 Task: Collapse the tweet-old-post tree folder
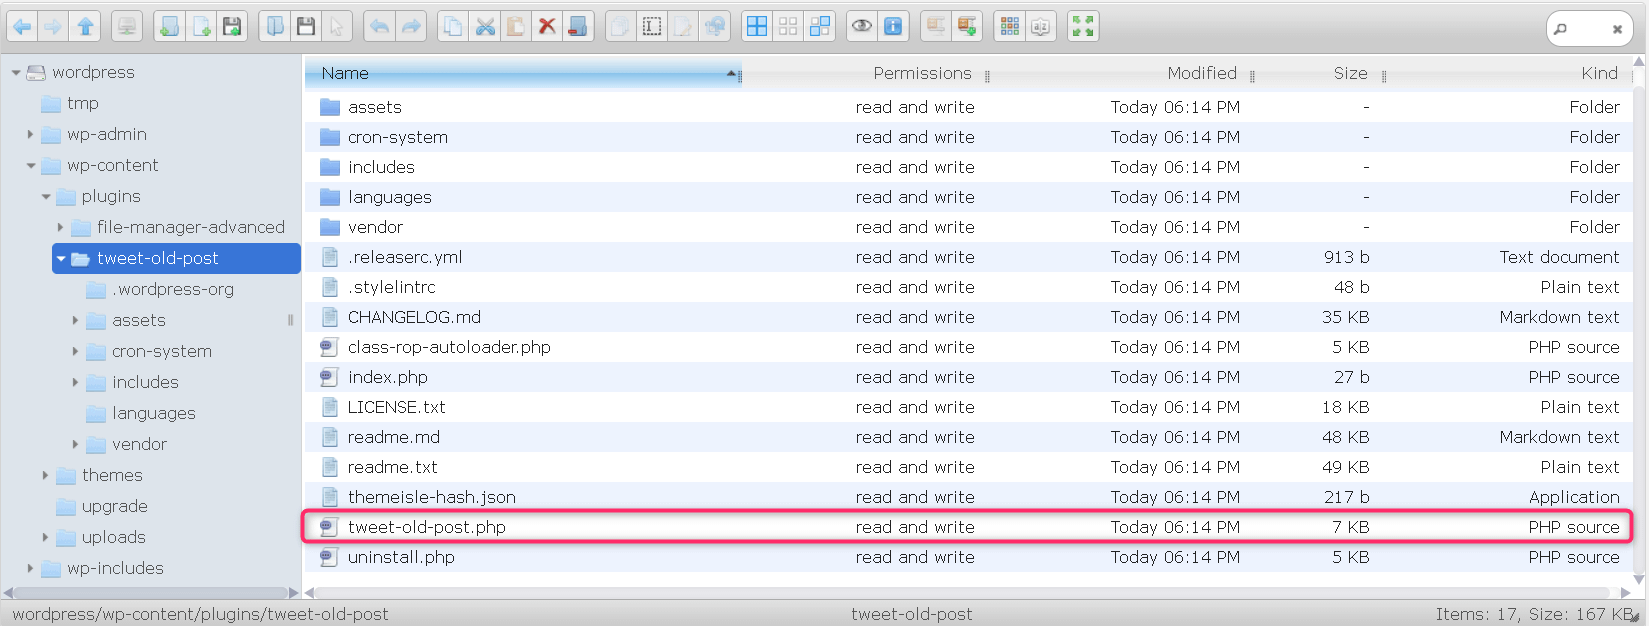(x=61, y=259)
